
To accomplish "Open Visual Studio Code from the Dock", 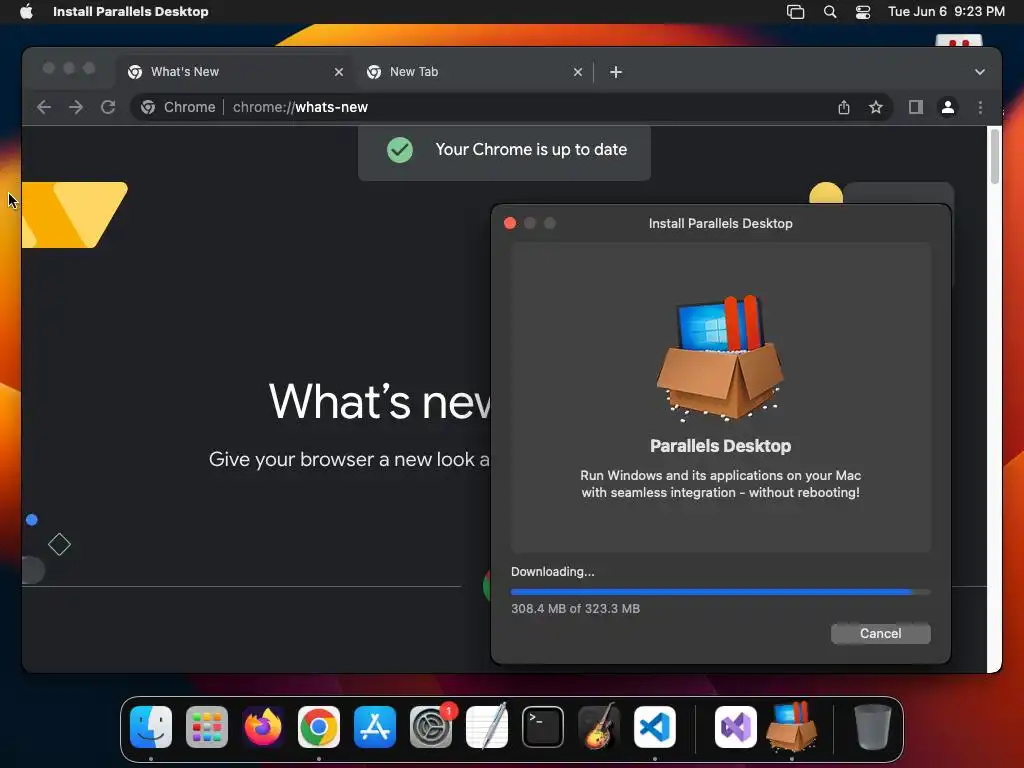I will pyautogui.click(x=655, y=727).
